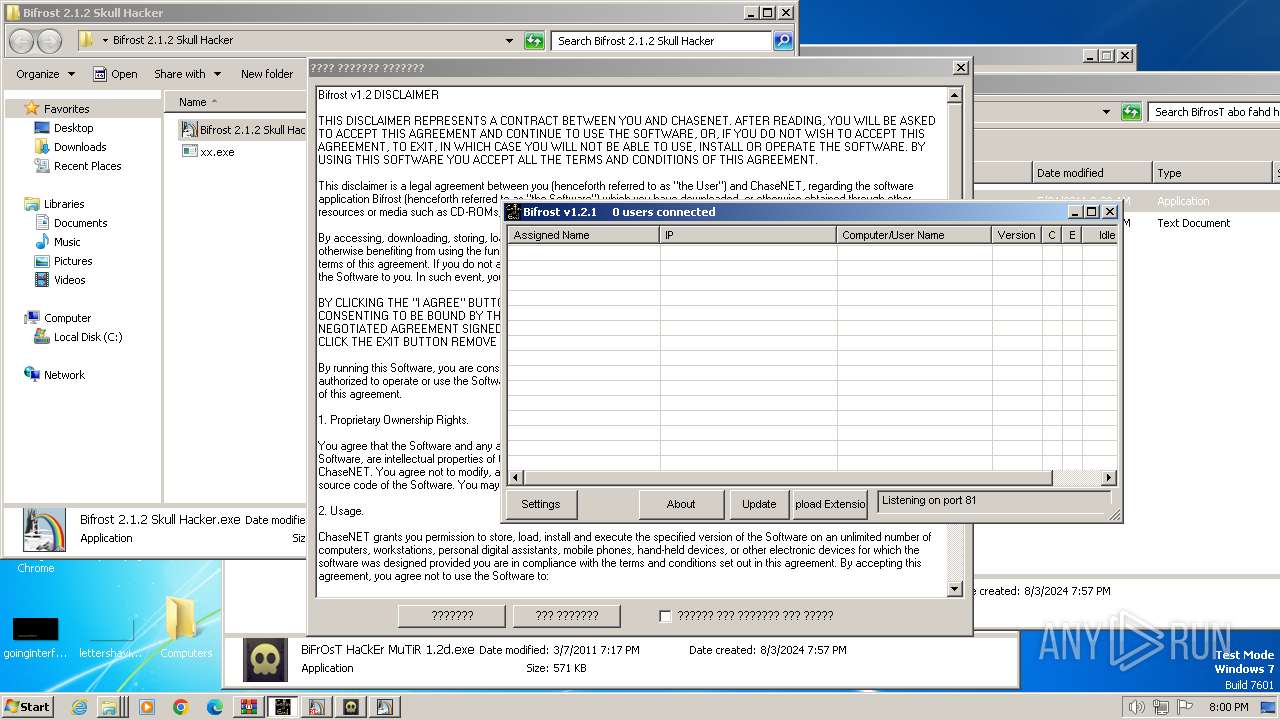Sort by Date modified column in back window
This screenshot has height=720, width=1280.
point(1091,173)
